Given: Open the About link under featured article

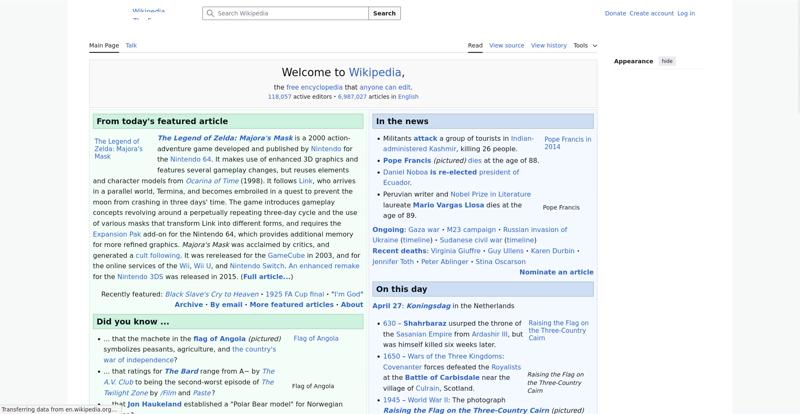Looking at the screenshot, I should [352, 305].
